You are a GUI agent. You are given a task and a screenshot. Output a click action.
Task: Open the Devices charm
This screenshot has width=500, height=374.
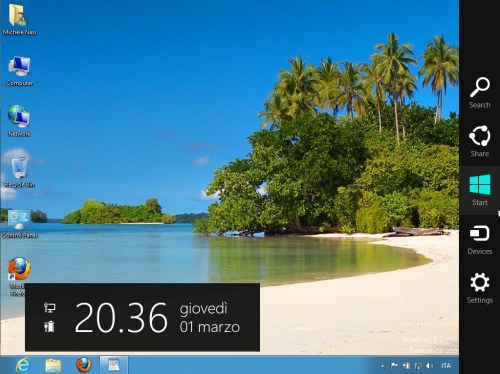[x=480, y=240]
